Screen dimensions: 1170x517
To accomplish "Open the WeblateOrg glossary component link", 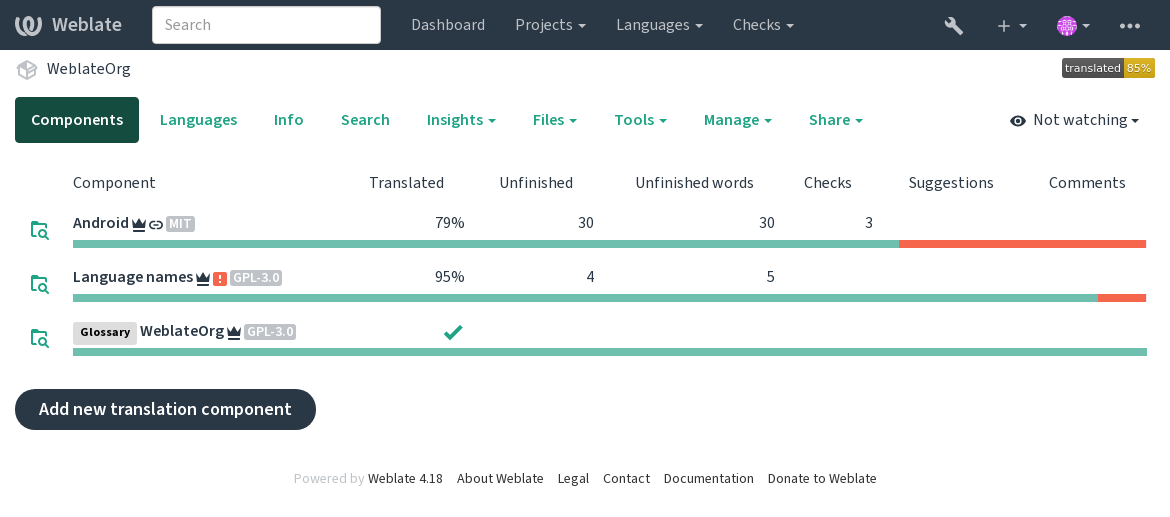I will (x=182, y=331).
